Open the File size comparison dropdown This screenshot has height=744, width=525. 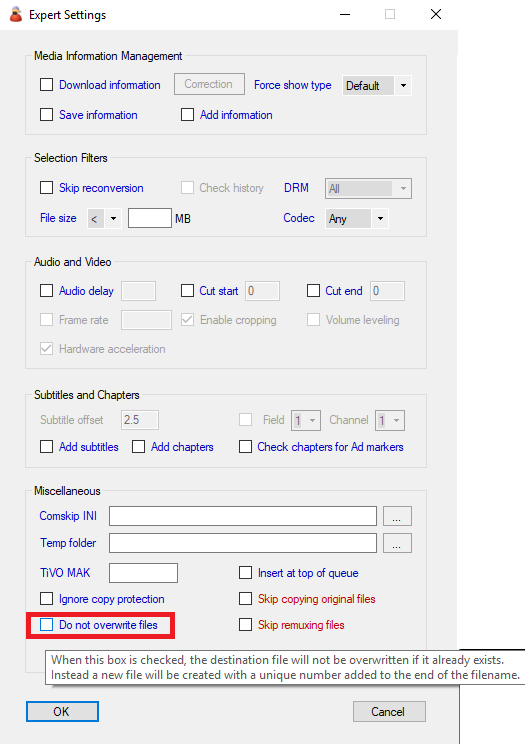[104, 219]
